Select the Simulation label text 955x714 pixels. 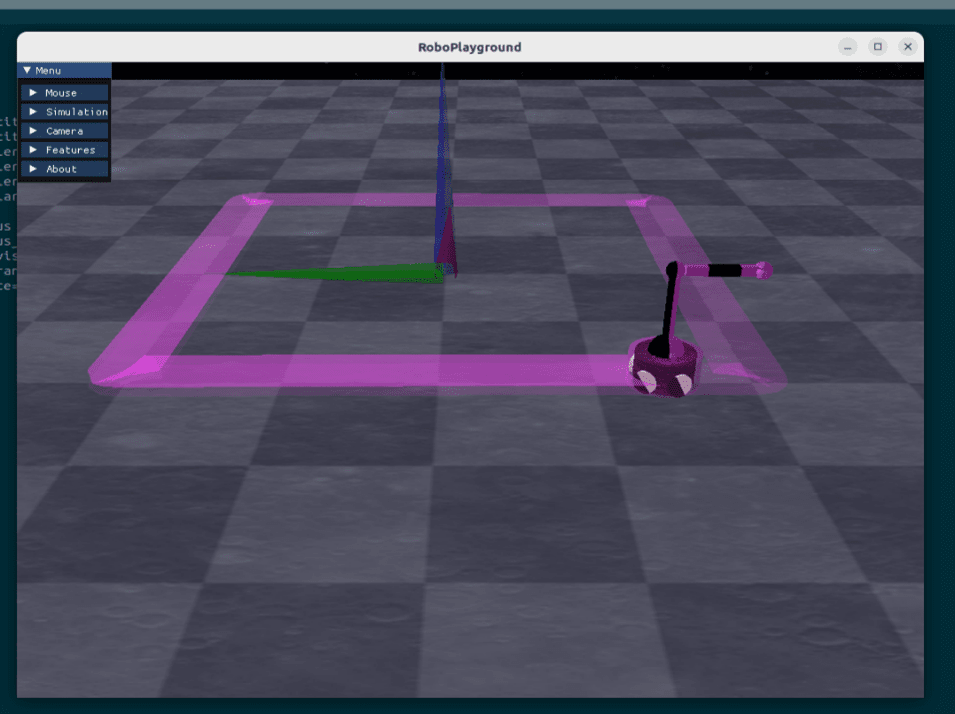pos(76,112)
